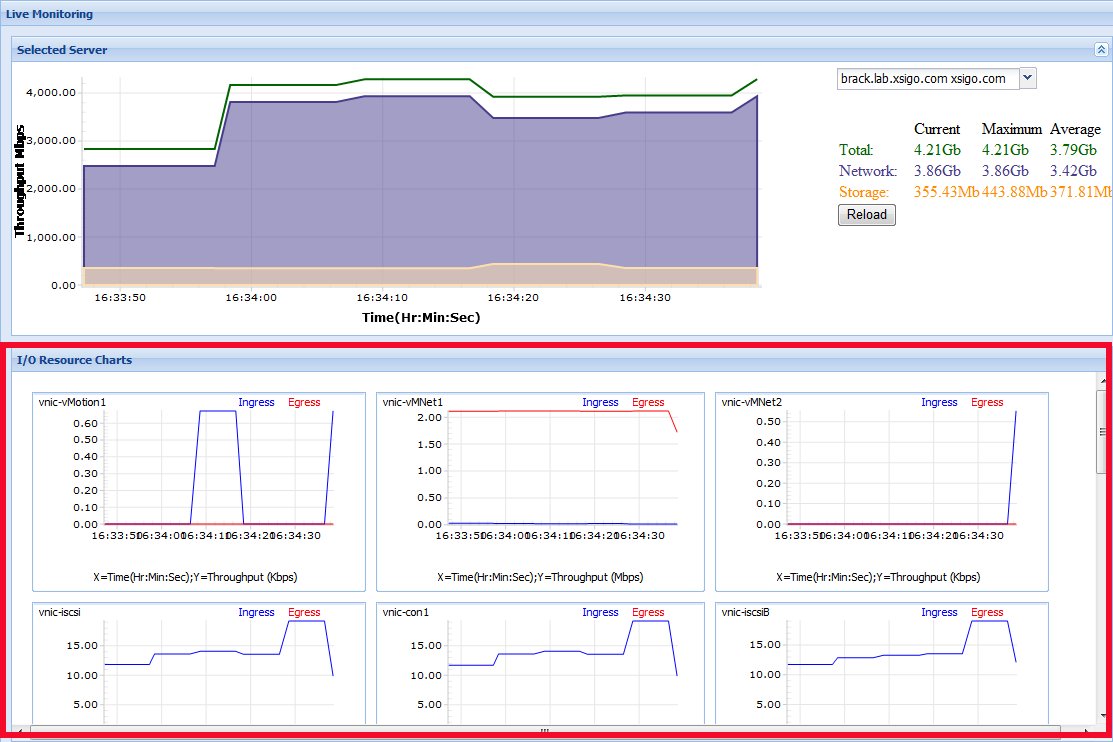1113x742 pixels.
Task: Click the vnic-vMotion1 chart
Action: (x=199, y=491)
